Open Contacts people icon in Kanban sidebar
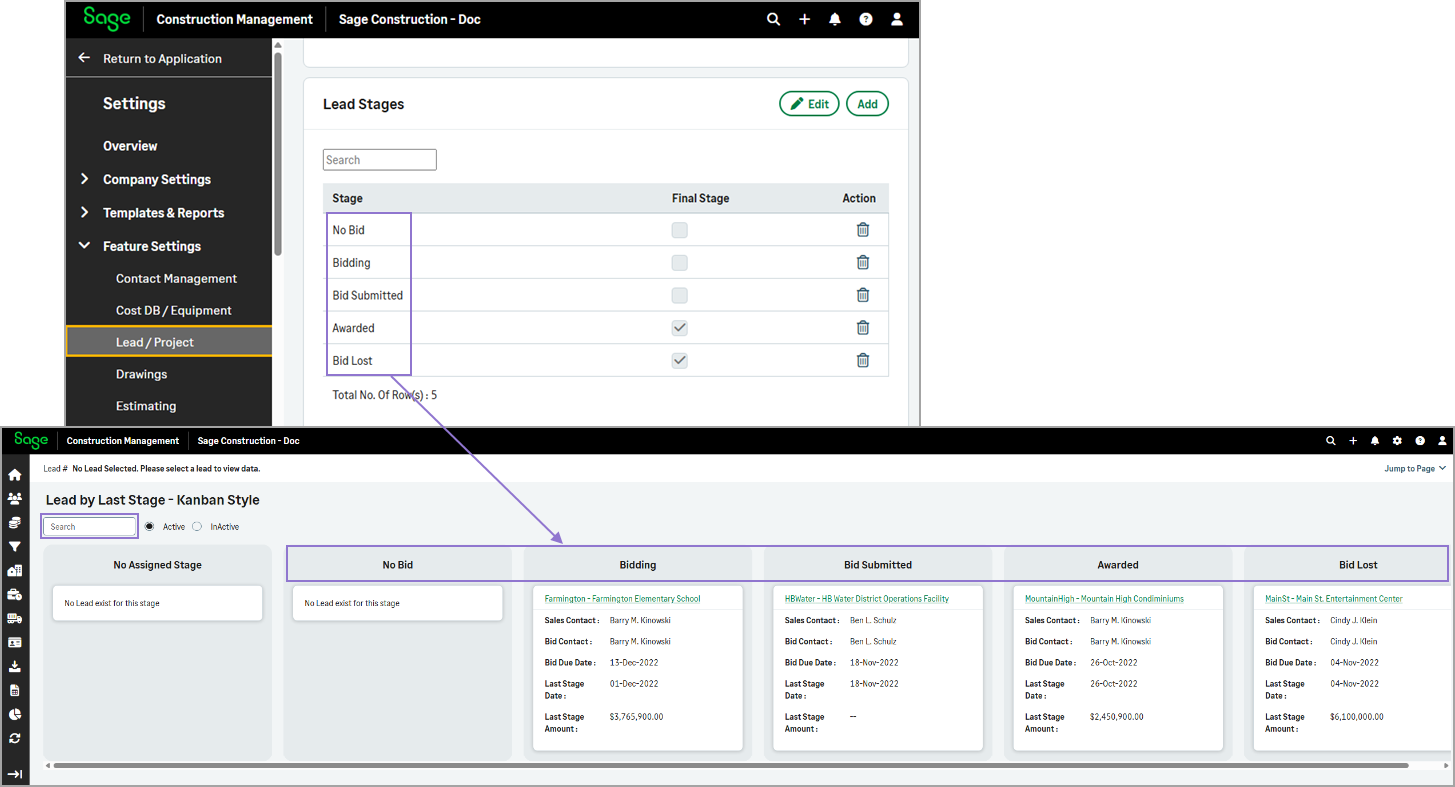The width and height of the screenshot is (1455, 787). tap(15, 499)
